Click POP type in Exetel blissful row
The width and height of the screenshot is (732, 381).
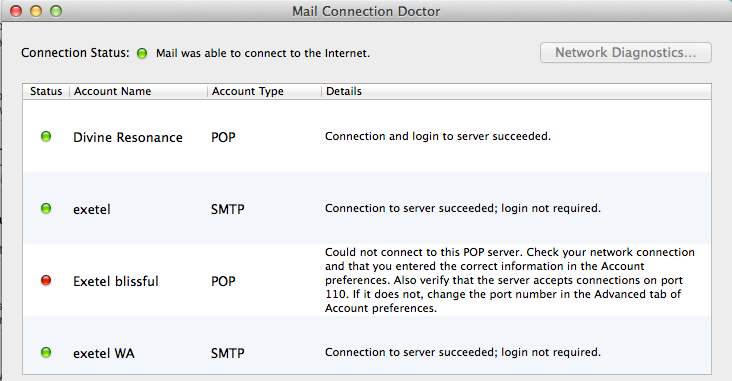(223, 281)
